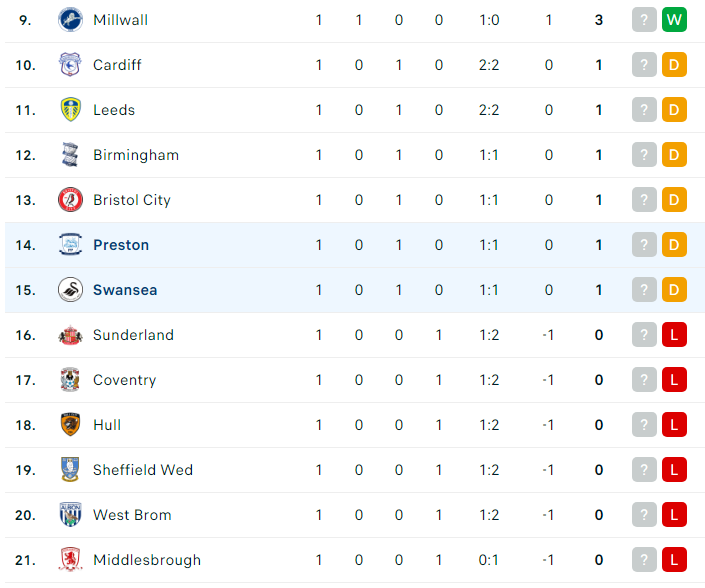Screen dimensions: 705x588
Task: Click the Bristol City crest icon
Action: point(71,200)
